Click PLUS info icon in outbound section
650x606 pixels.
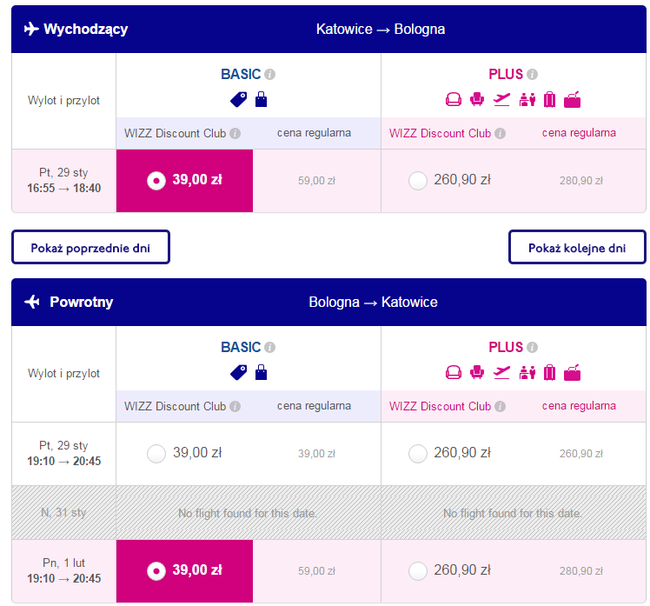[x=532, y=74]
